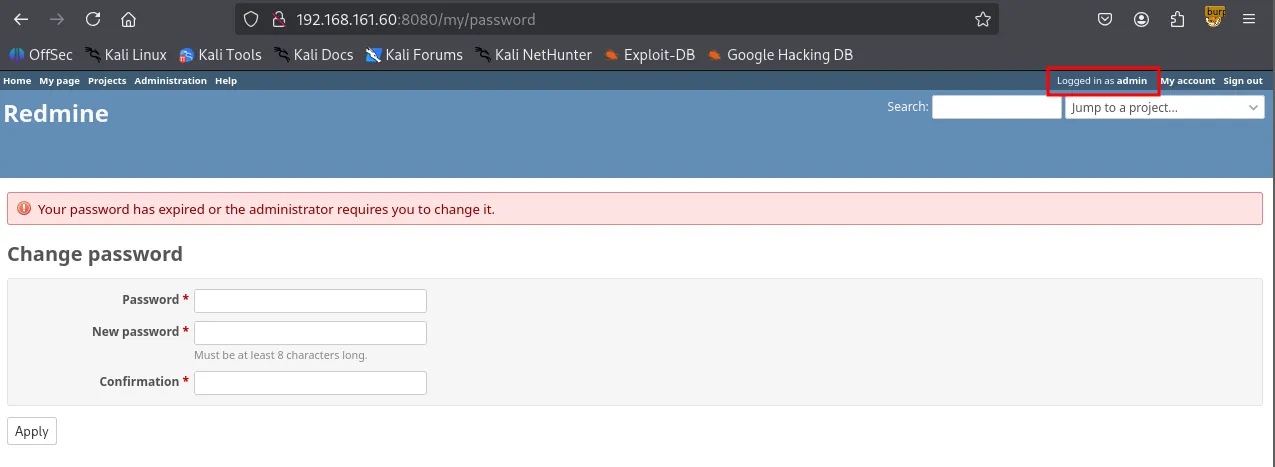Open the Exploit-DB bookmark
This screenshot has width=1275, height=467.
(x=649, y=55)
